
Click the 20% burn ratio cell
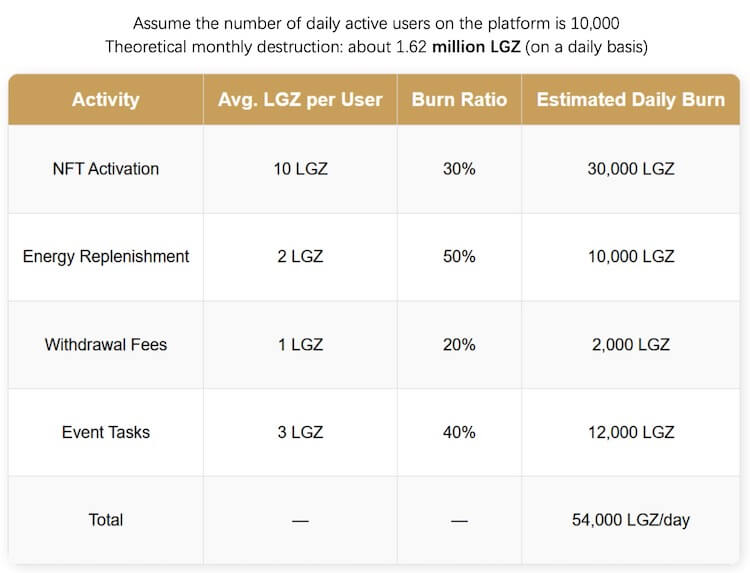pos(459,345)
